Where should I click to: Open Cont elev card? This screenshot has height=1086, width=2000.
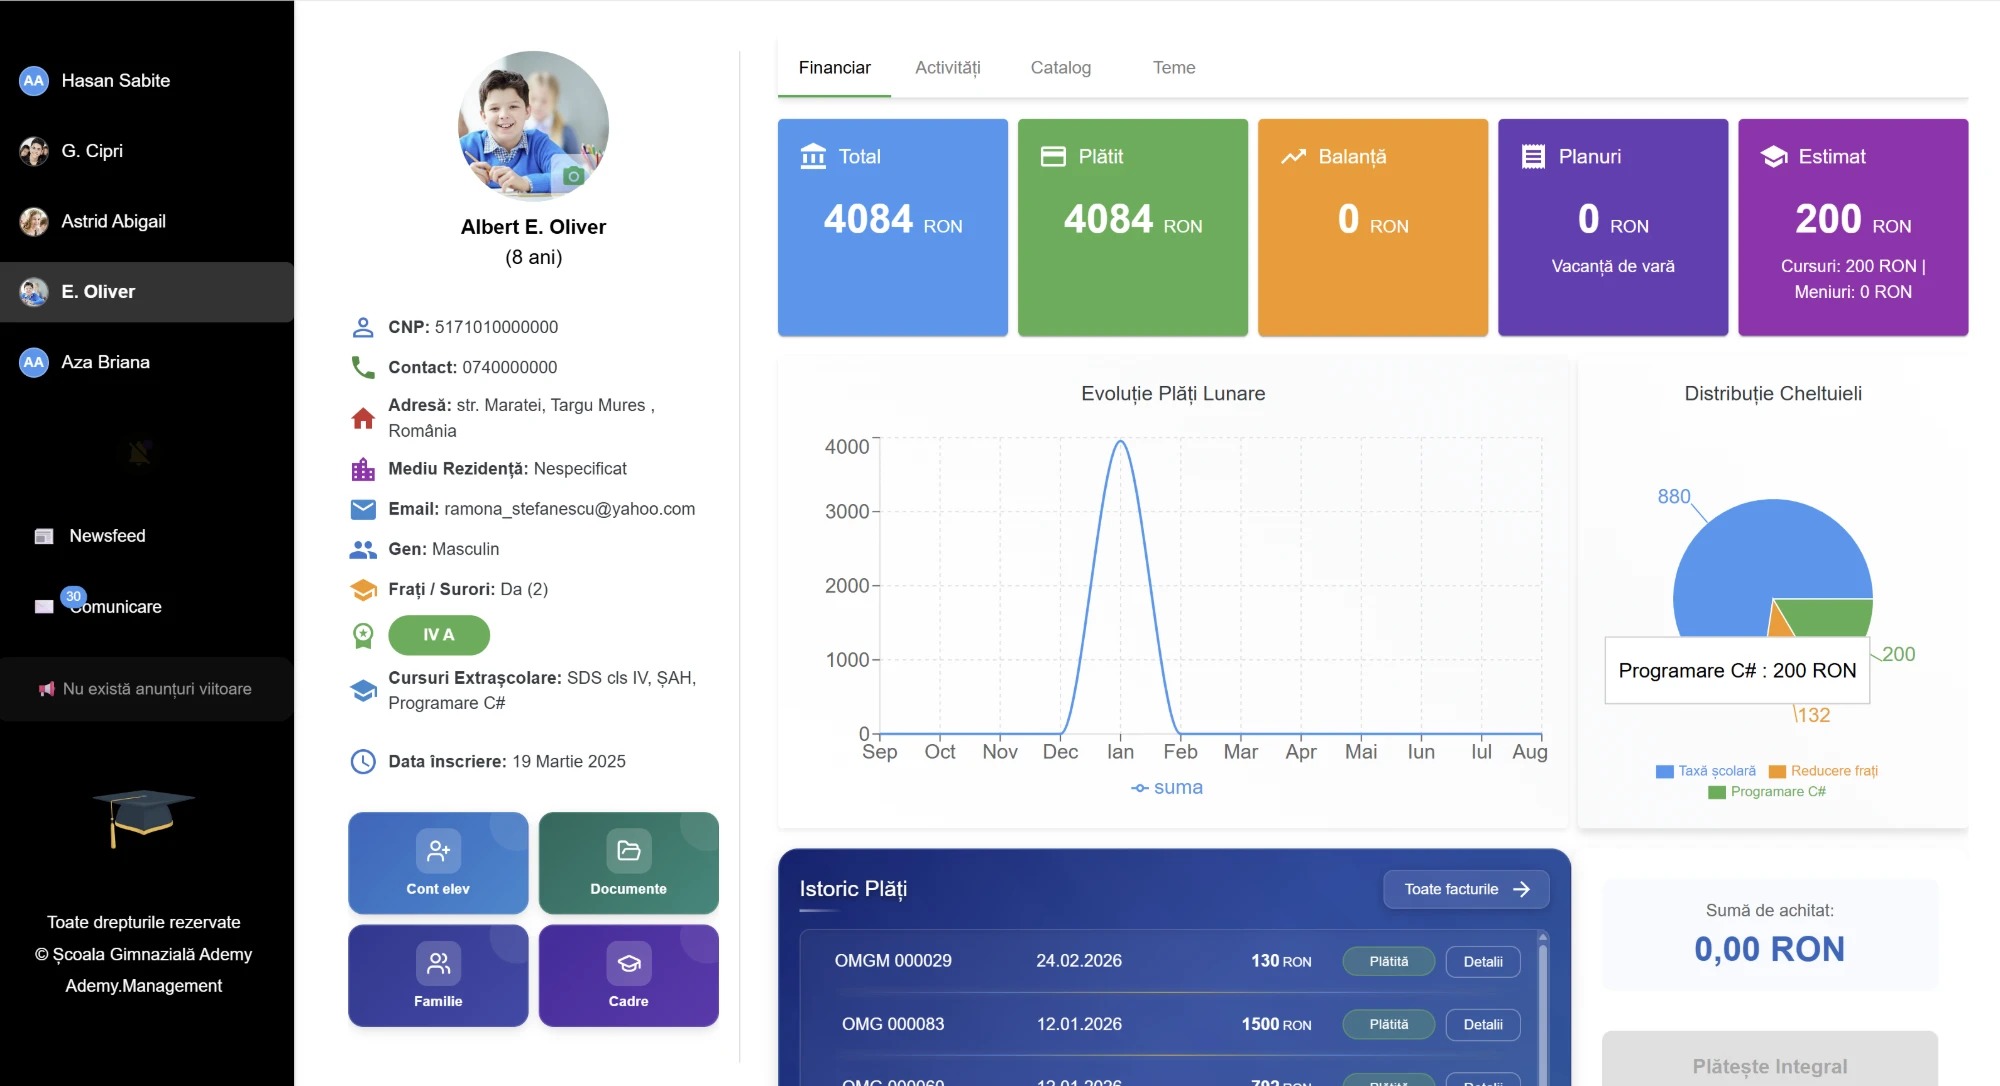point(438,863)
